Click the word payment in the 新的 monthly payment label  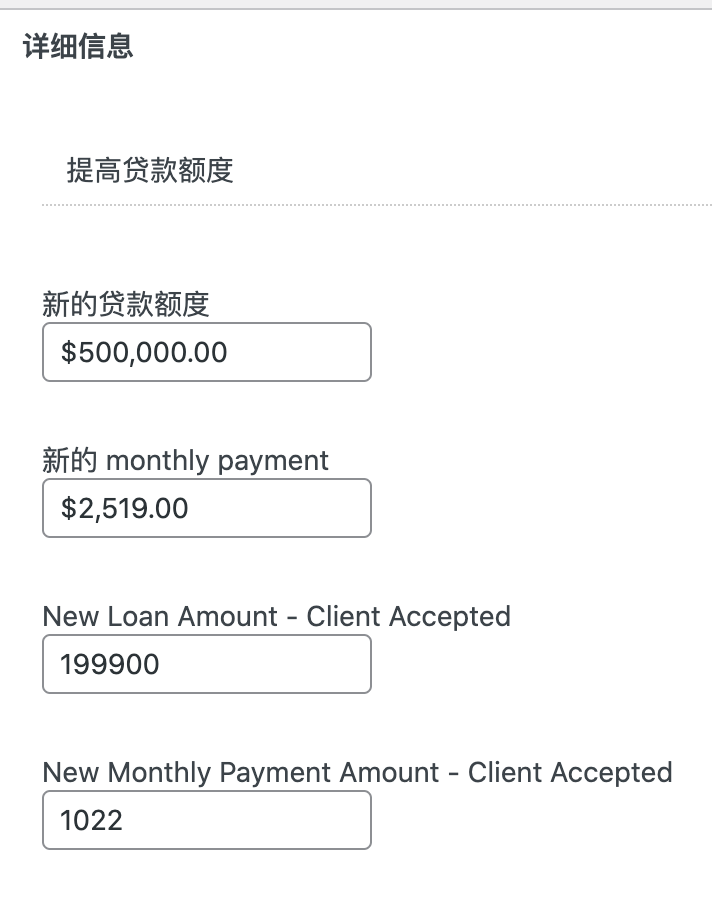point(273,462)
